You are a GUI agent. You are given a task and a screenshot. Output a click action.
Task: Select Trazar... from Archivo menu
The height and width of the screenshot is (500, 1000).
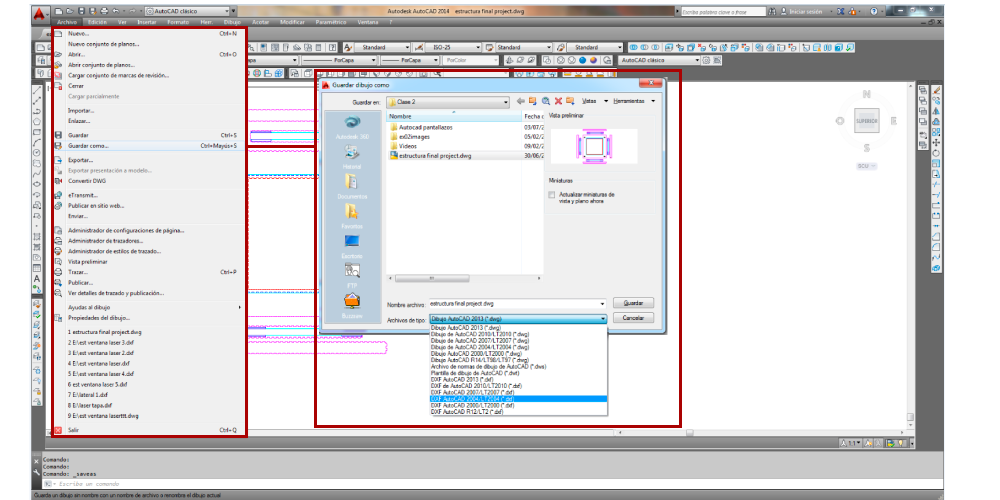(x=147, y=272)
